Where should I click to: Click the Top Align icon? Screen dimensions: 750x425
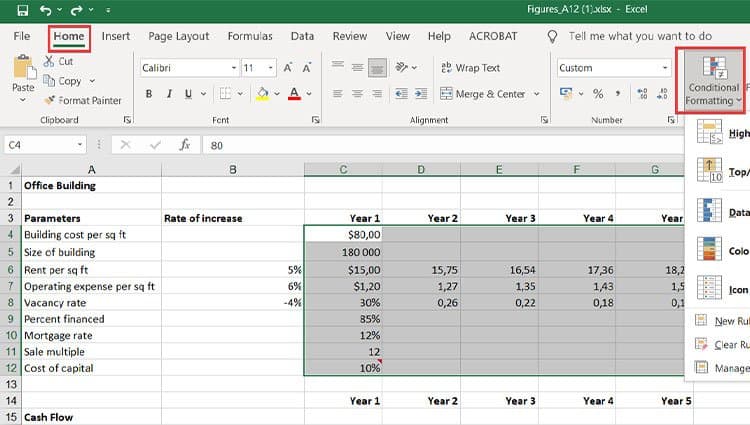coord(338,67)
